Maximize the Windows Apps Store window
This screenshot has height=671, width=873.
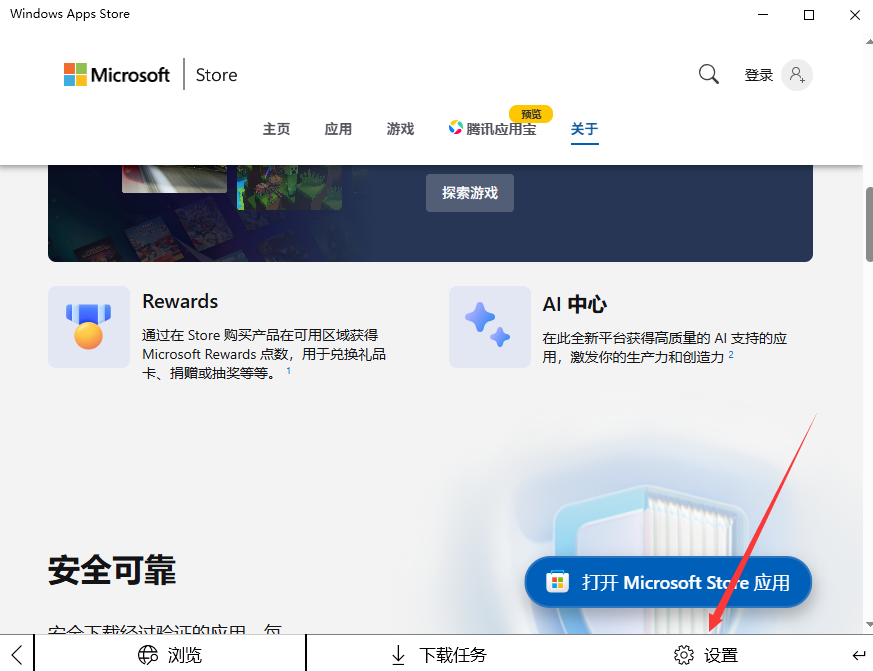click(x=809, y=14)
